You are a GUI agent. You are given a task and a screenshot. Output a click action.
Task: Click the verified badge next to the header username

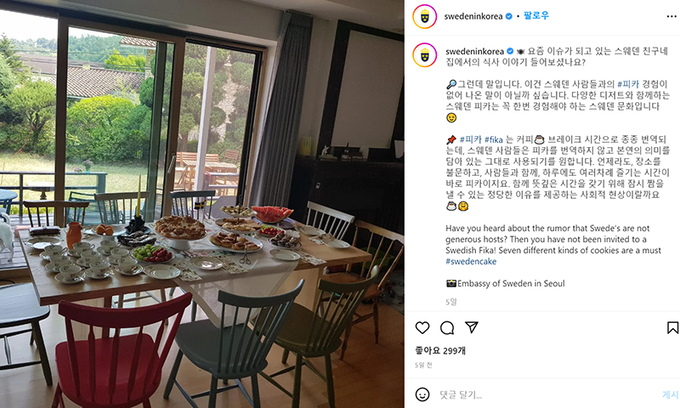[509, 16]
